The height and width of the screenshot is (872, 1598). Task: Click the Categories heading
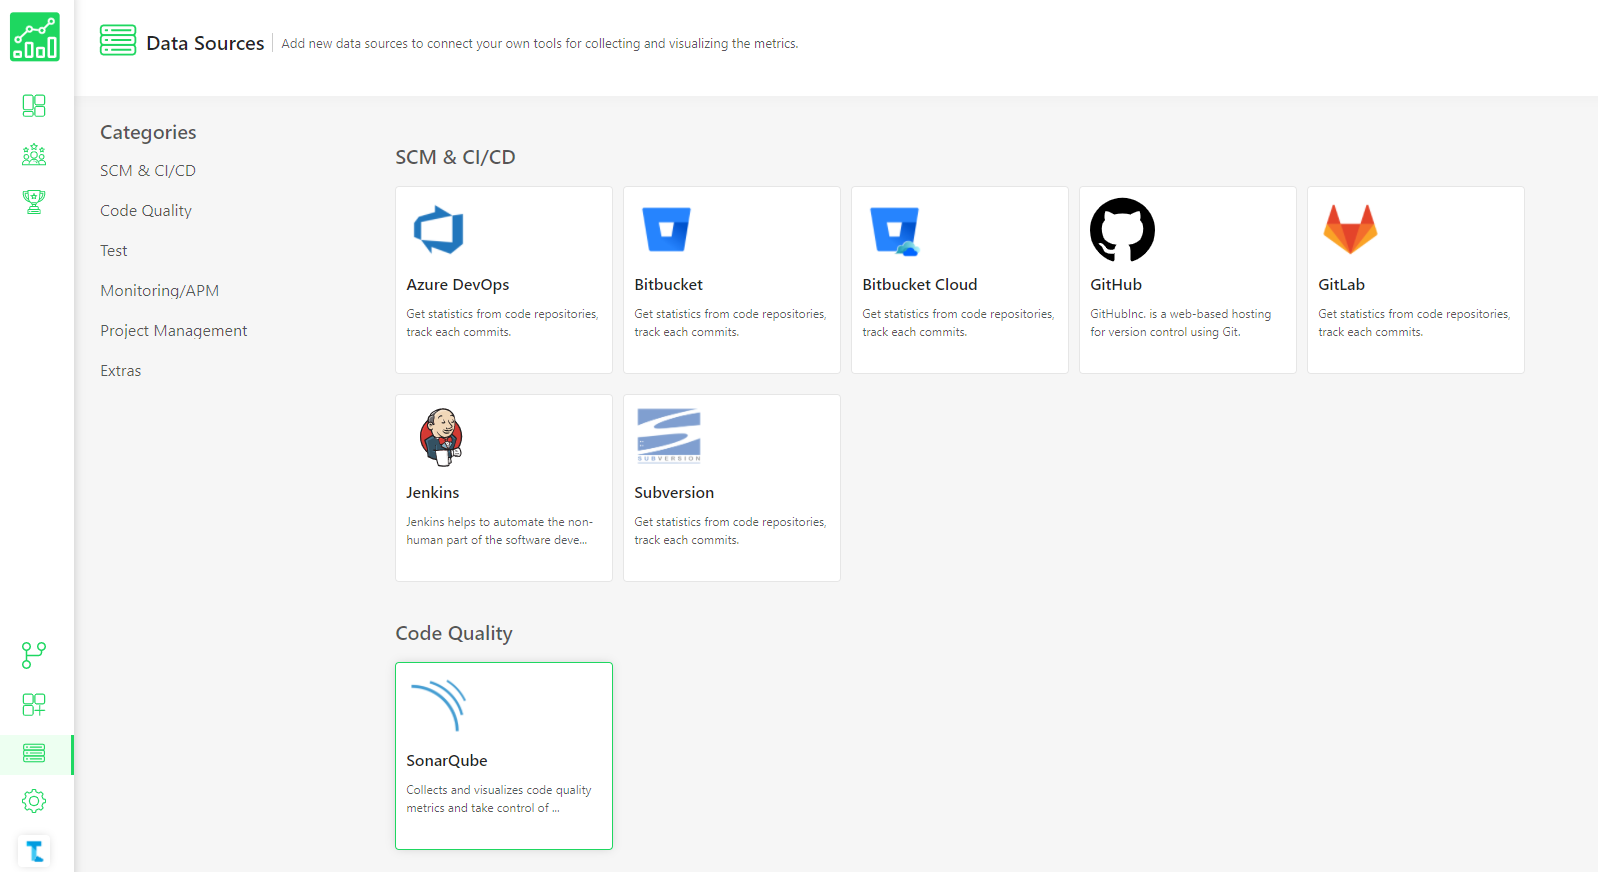tap(148, 133)
